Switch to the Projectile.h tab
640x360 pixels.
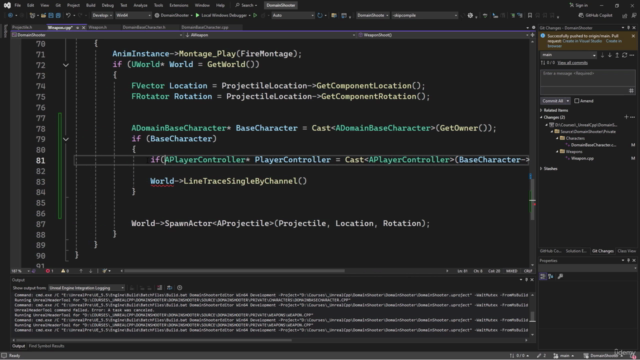pos(22,27)
